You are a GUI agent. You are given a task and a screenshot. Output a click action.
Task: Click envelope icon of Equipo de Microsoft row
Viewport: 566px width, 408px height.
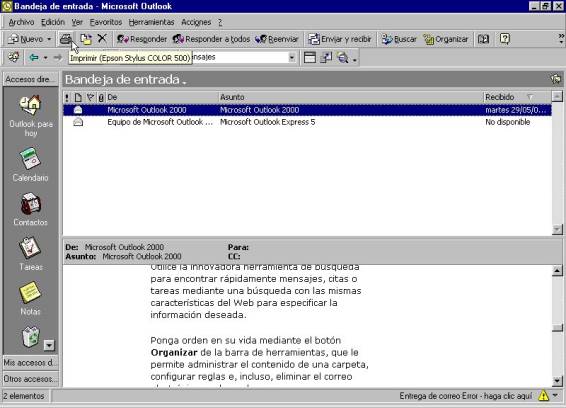point(78,122)
